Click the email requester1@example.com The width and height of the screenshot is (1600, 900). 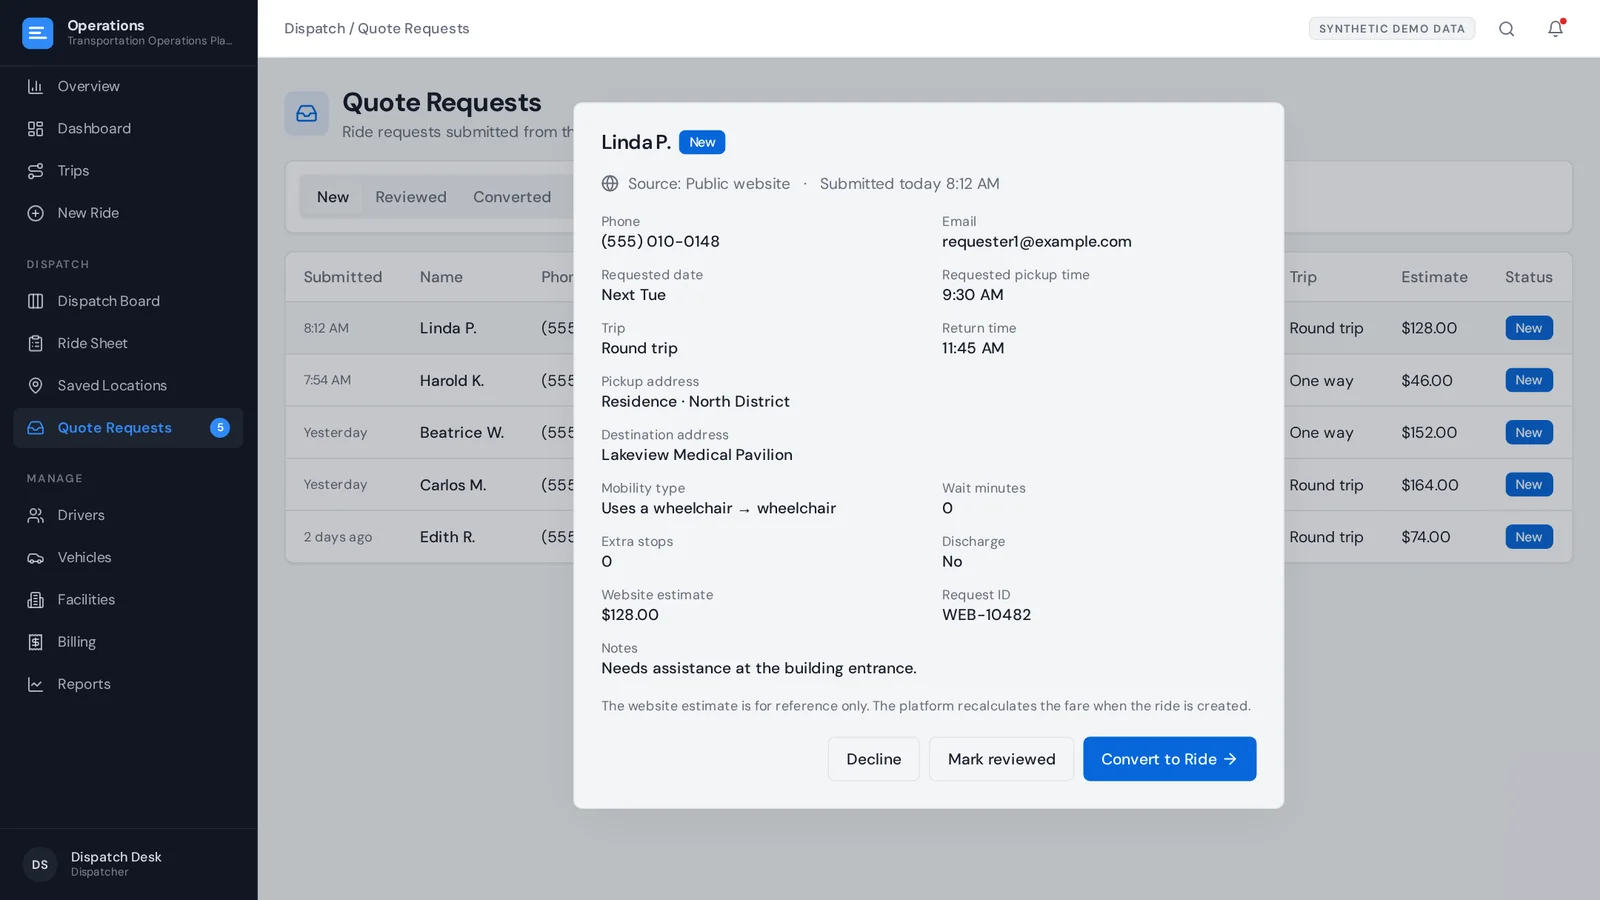tap(1037, 242)
